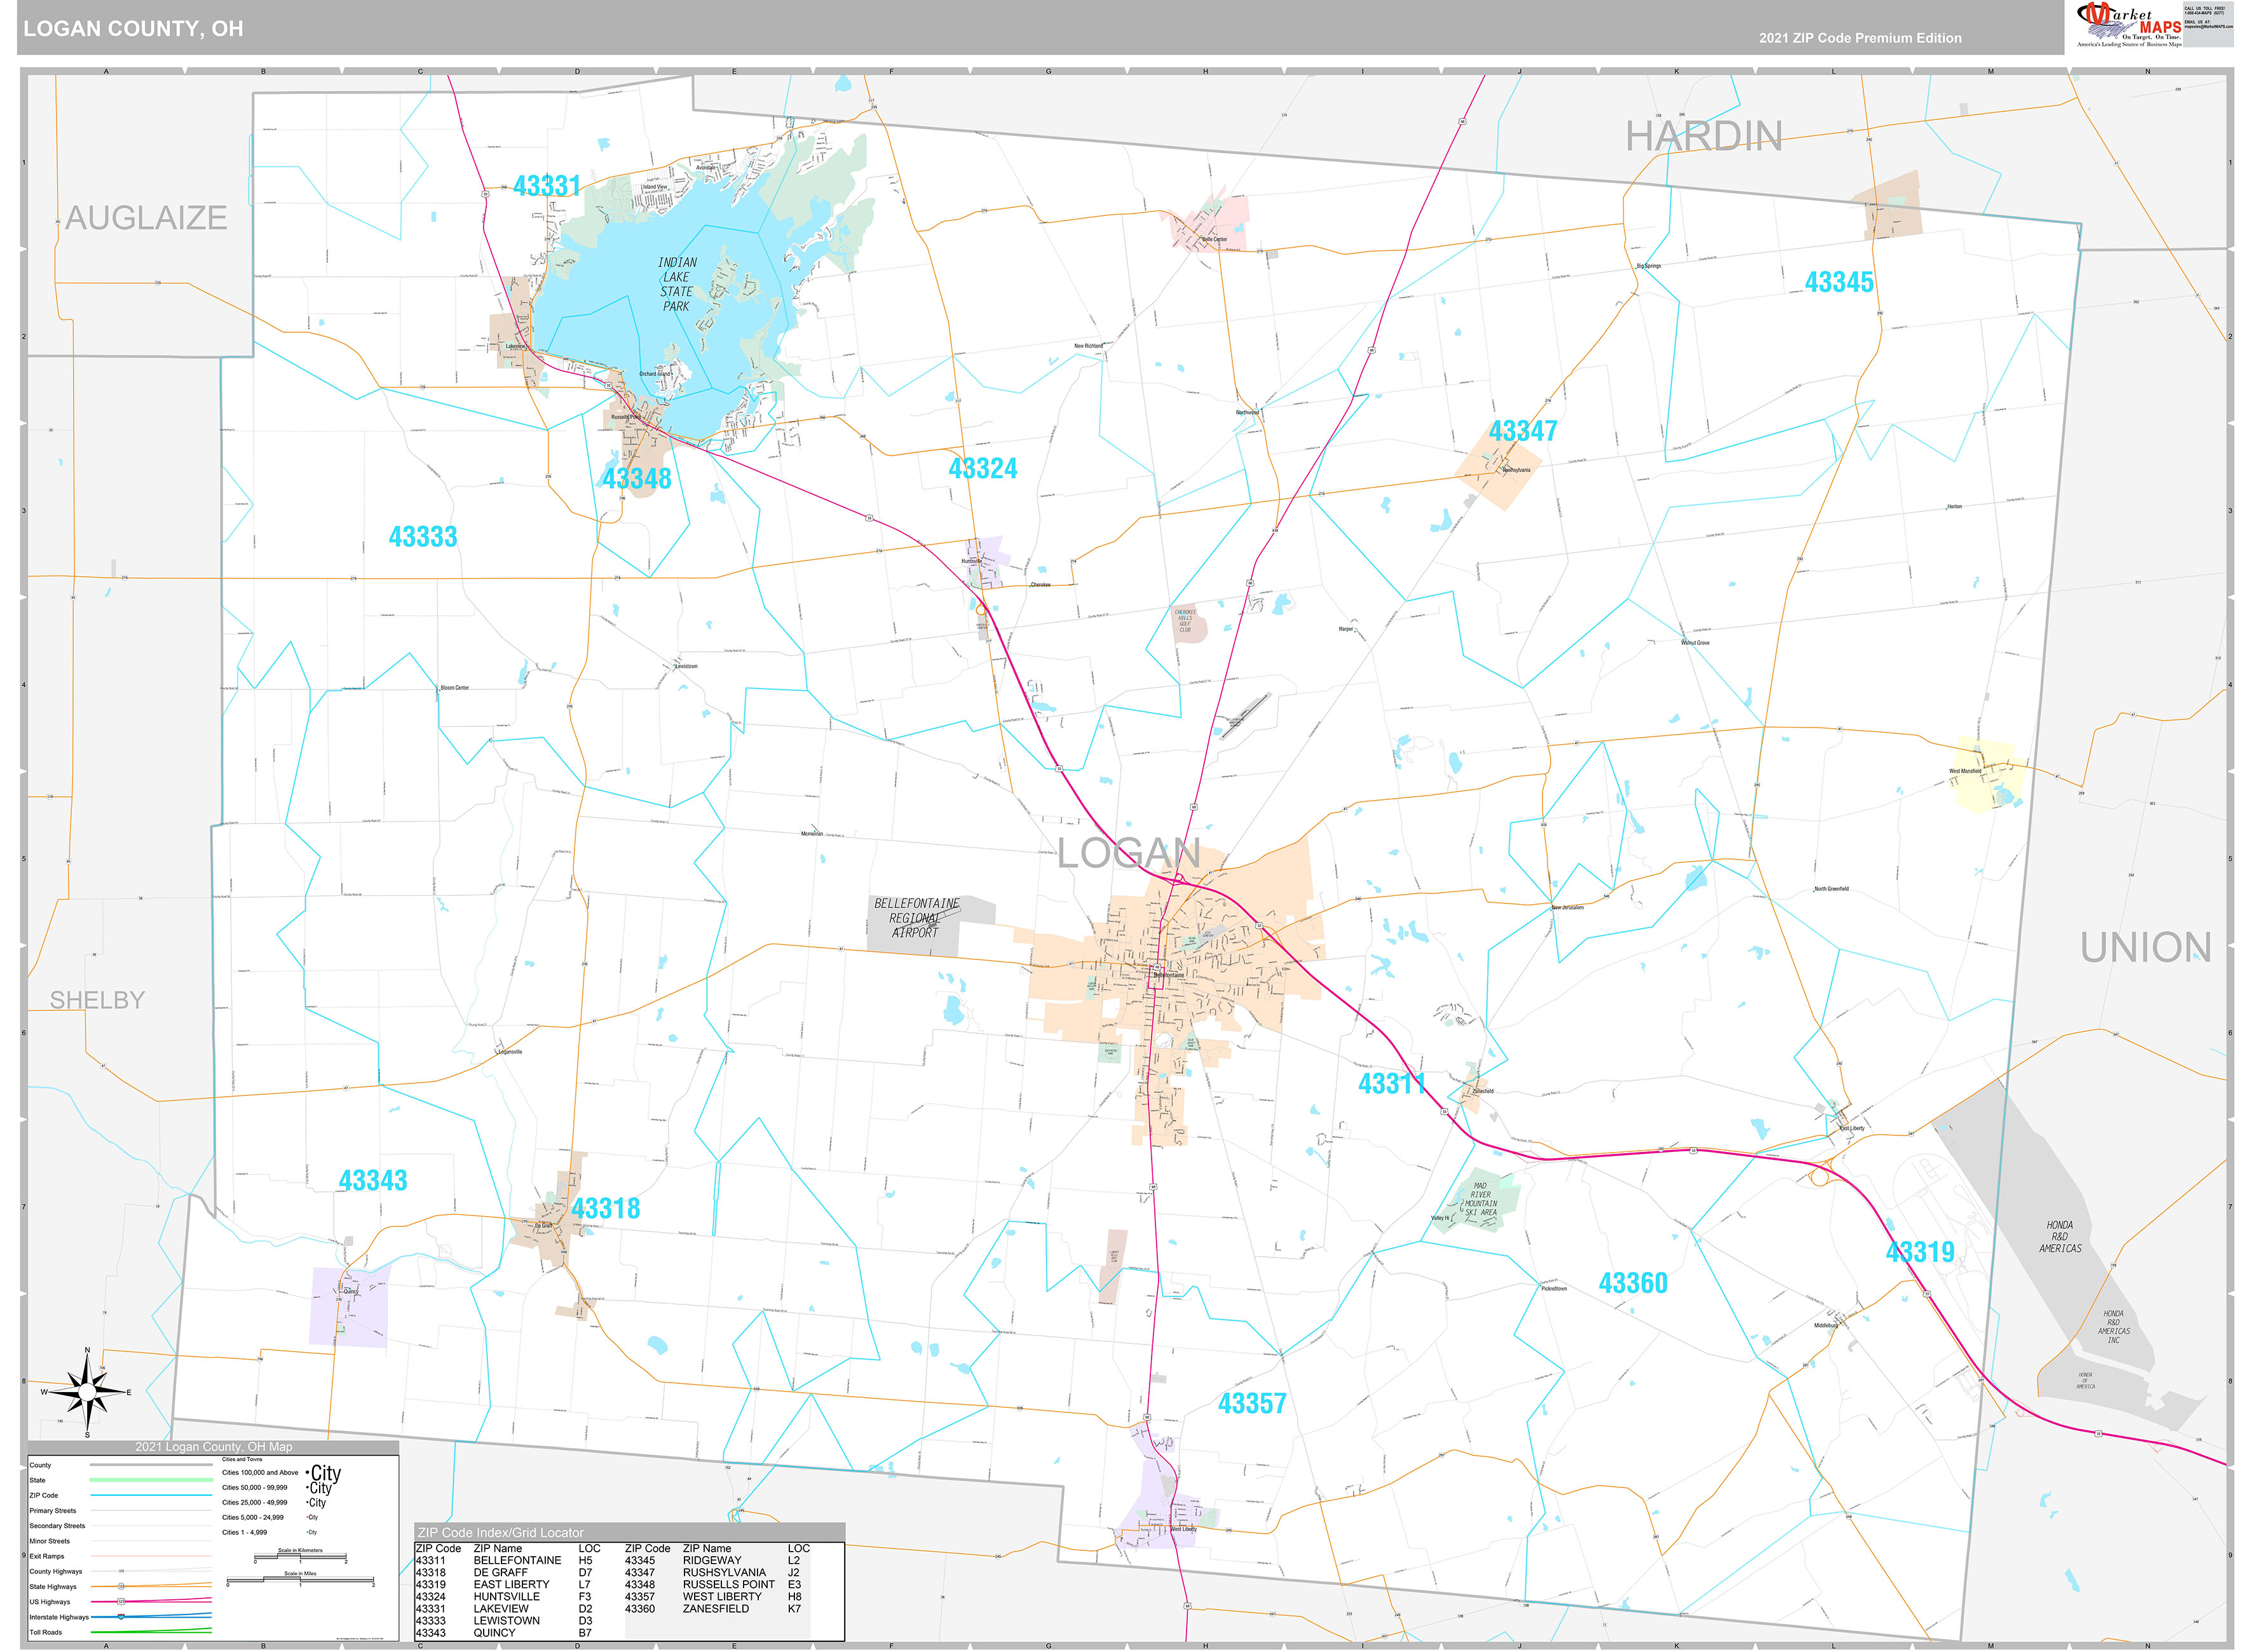
Task: Click ZIP label 43345 on the map
Action: (1839, 282)
